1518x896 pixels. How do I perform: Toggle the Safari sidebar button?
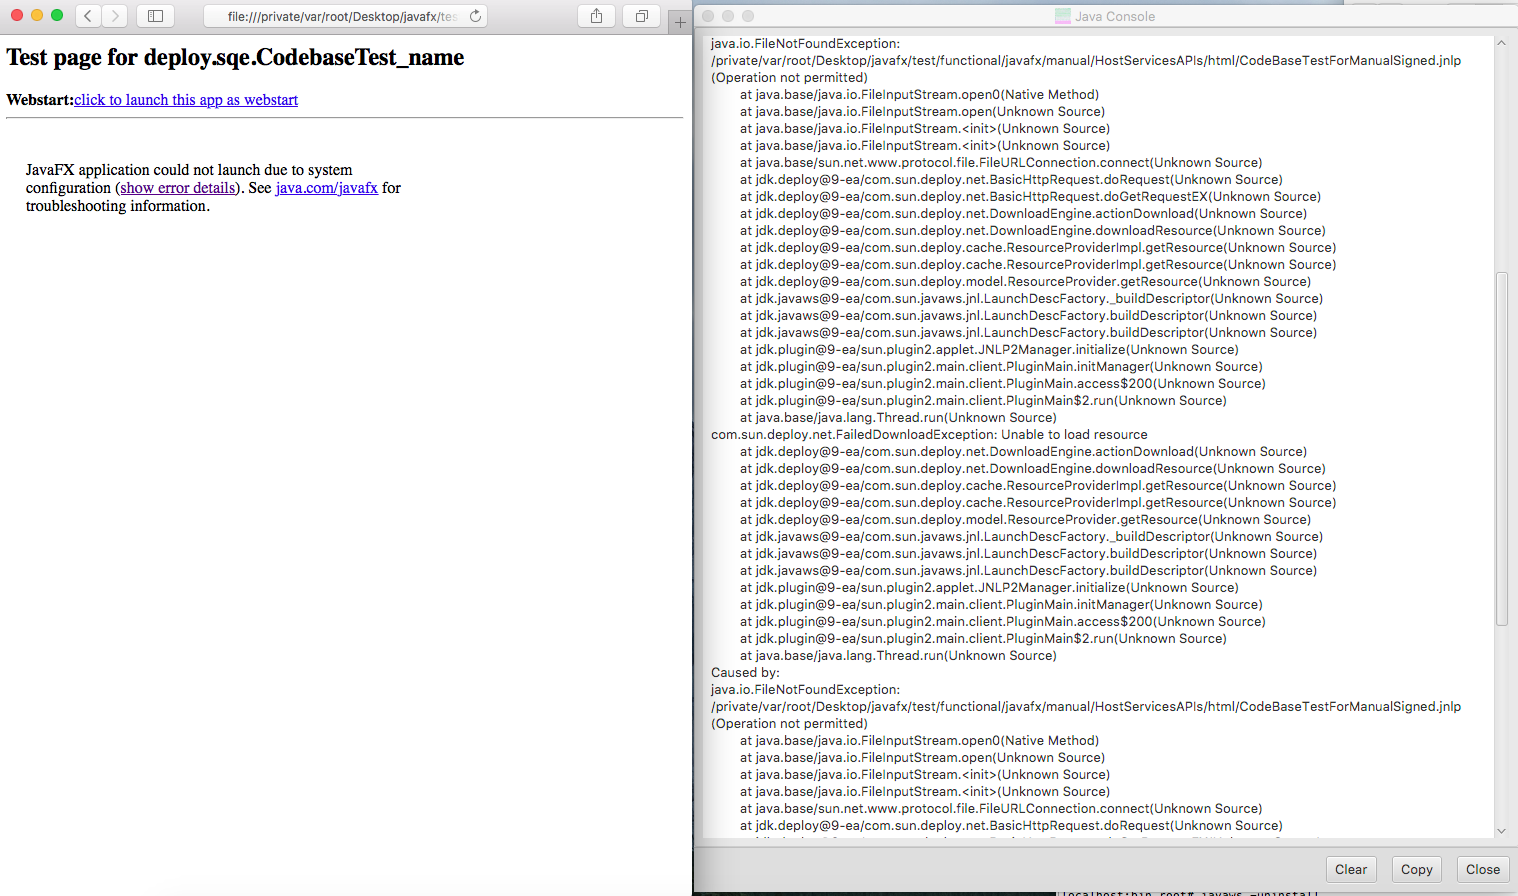click(x=155, y=16)
